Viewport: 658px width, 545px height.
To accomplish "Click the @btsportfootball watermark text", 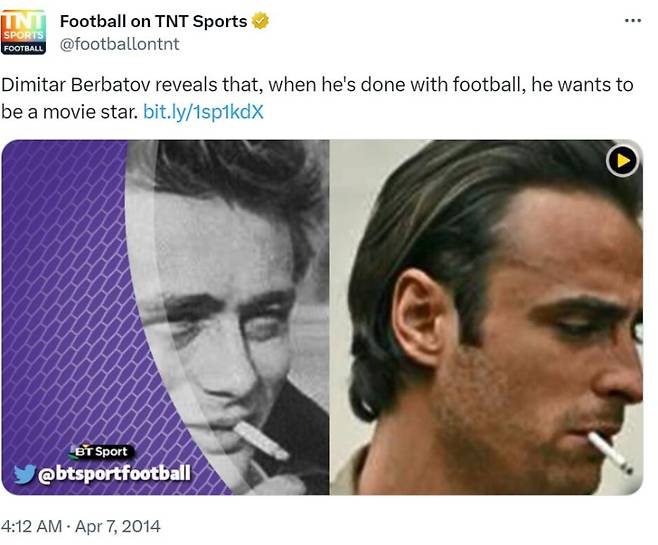I will pyautogui.click(x=113, y=475).
